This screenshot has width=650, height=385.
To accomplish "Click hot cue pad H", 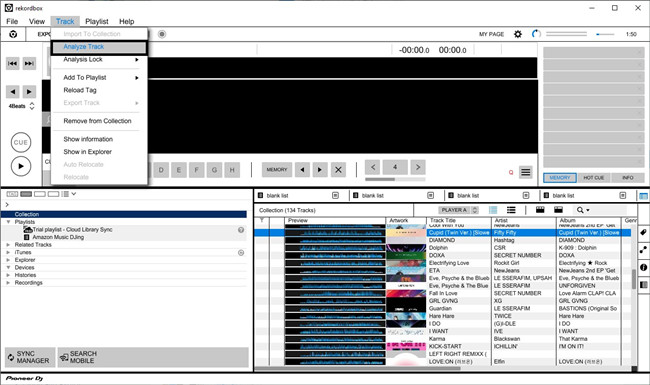I will 232,170.
